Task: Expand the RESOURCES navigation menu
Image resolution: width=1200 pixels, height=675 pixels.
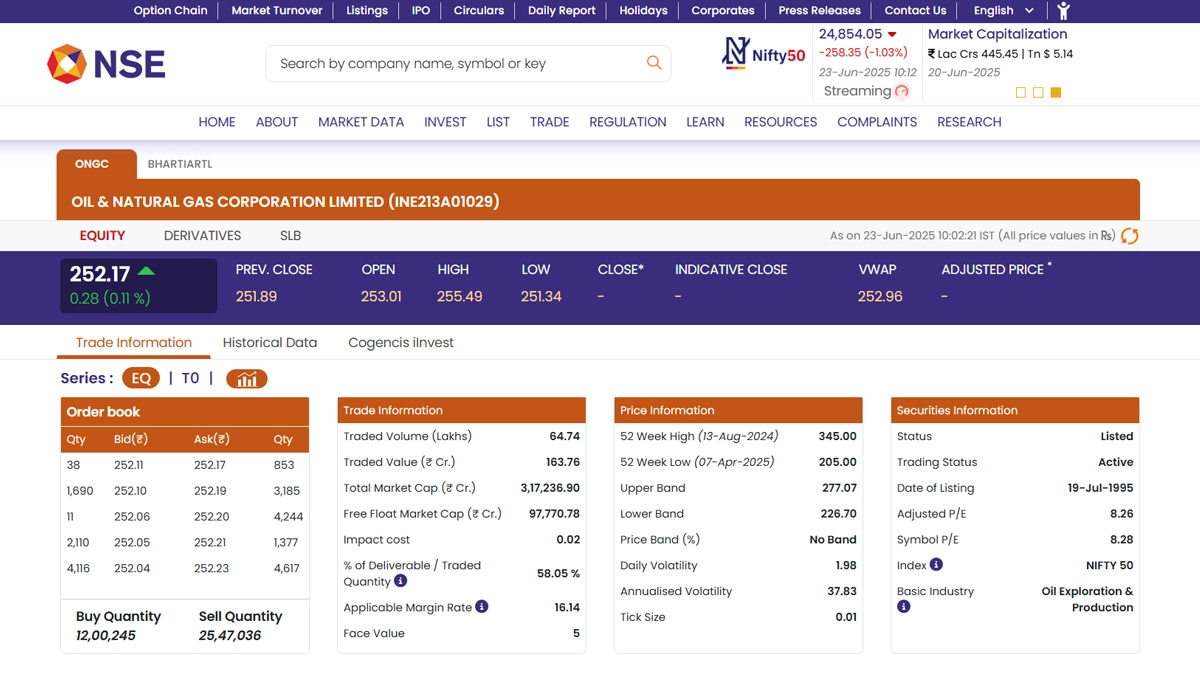Action: 780,122
